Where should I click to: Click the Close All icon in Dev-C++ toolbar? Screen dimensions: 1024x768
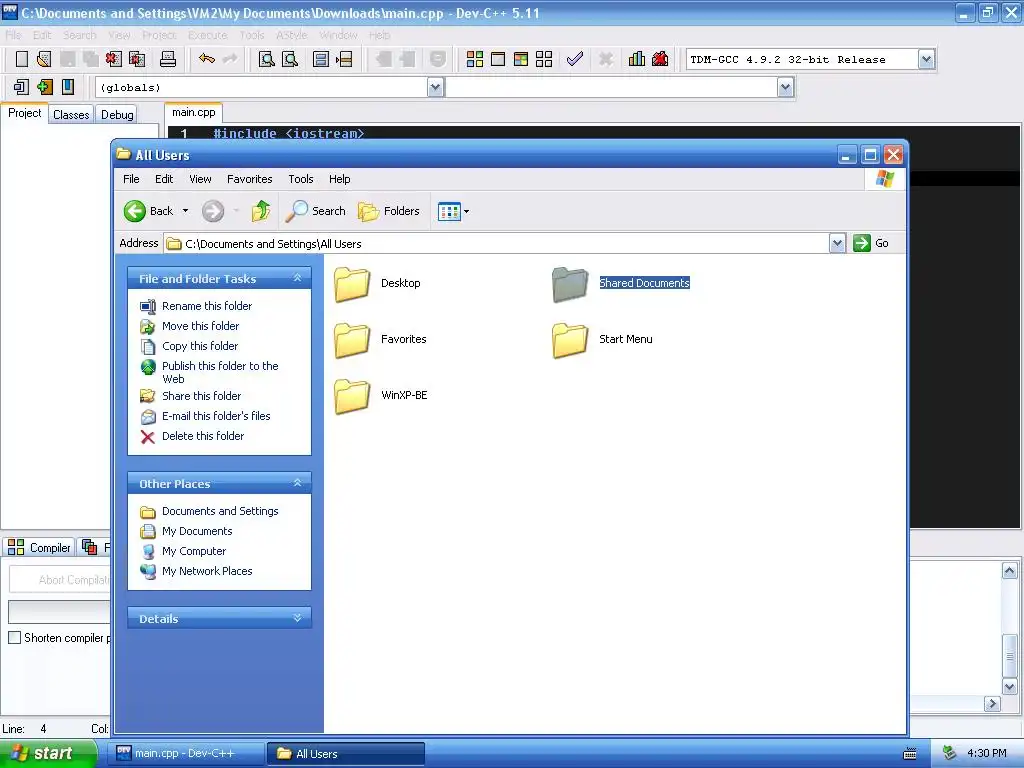[137, 59]
